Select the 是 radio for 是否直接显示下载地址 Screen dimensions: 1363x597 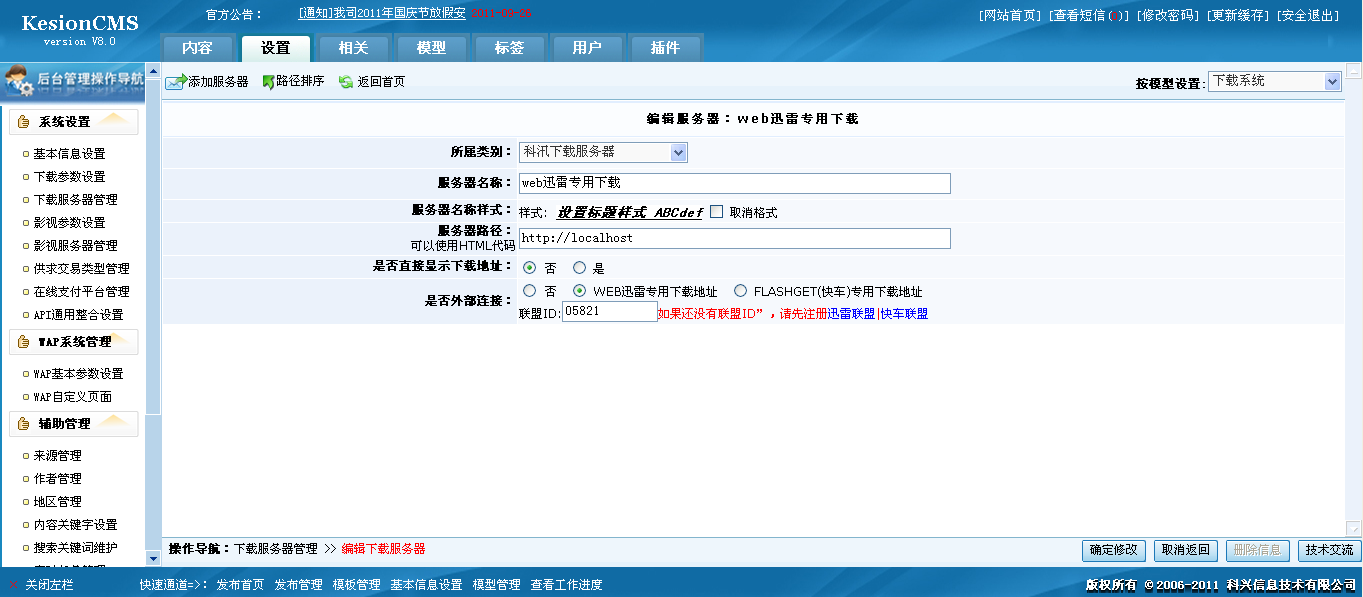pos(579,267)
